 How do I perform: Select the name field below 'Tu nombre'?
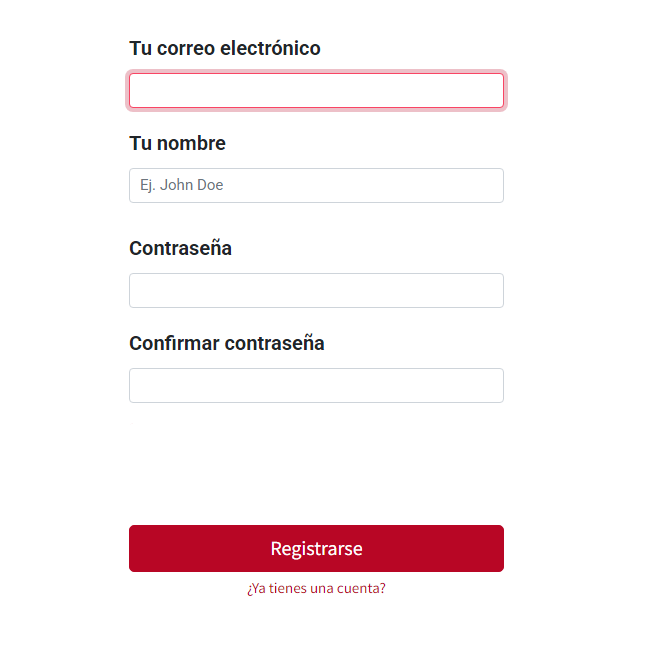(316, 185)
